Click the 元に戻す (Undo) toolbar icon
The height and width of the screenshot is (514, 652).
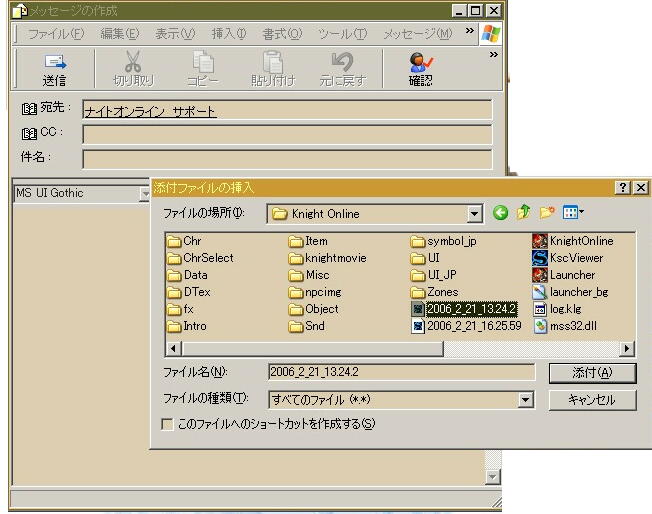(343, 62)
